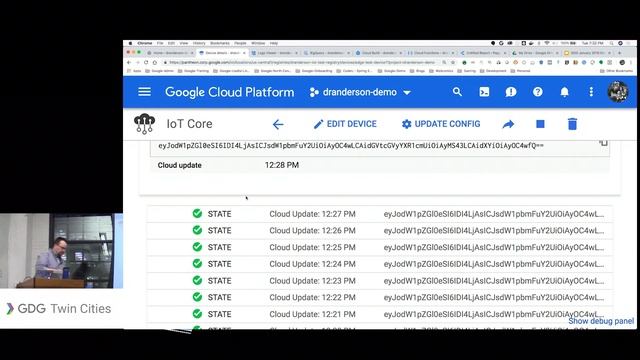Click the '12:28 PM' cloud update time

coord(282,165)
